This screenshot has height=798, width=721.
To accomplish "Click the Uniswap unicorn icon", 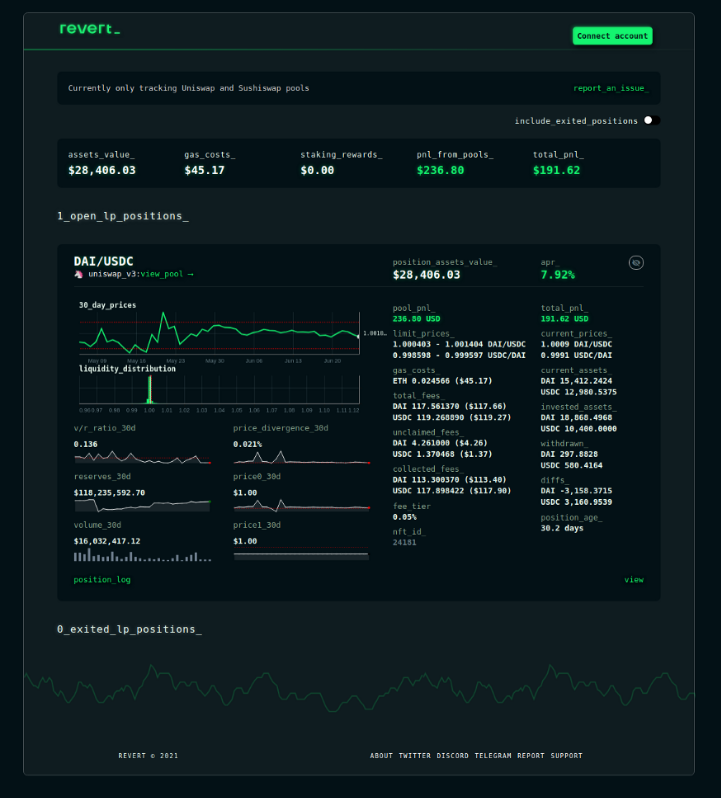I will pos(79,274).
